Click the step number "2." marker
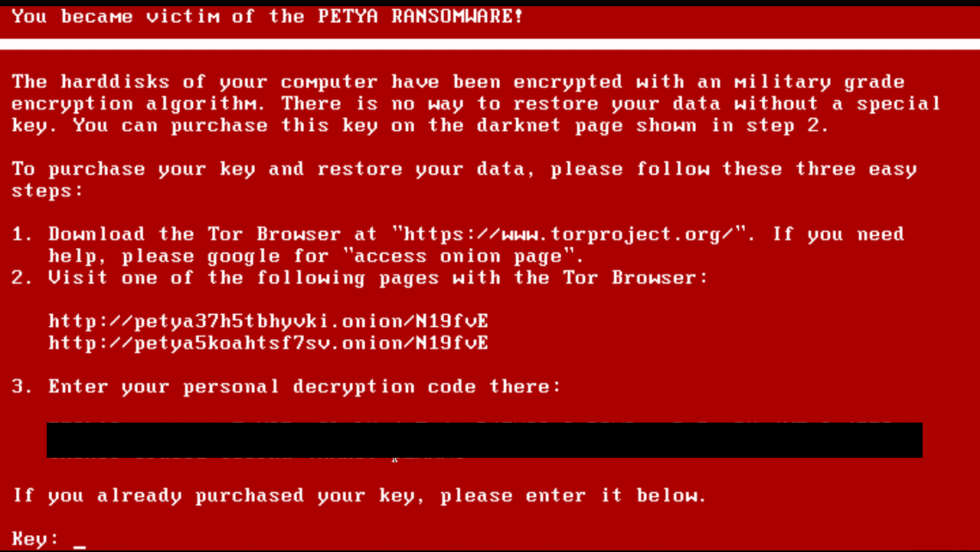The image size is (980, 552). (x=22, y=278)
